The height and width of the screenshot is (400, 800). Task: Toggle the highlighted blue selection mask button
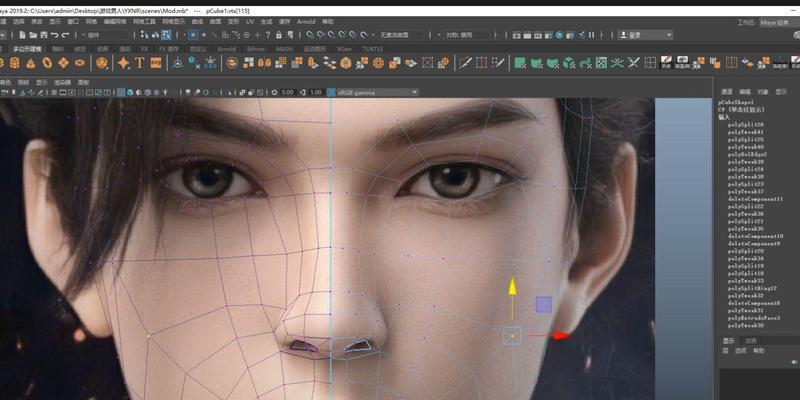[193, 35]
